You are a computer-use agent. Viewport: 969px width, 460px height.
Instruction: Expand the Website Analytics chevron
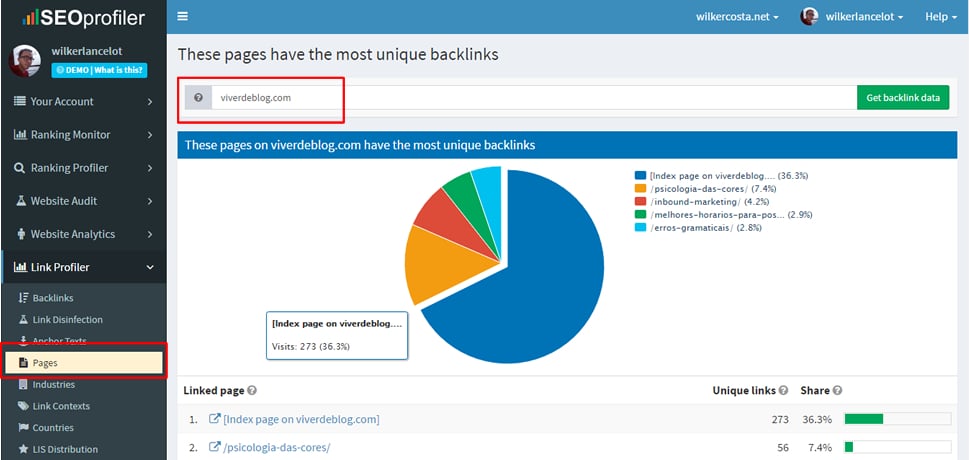click(x=150, y=234)
